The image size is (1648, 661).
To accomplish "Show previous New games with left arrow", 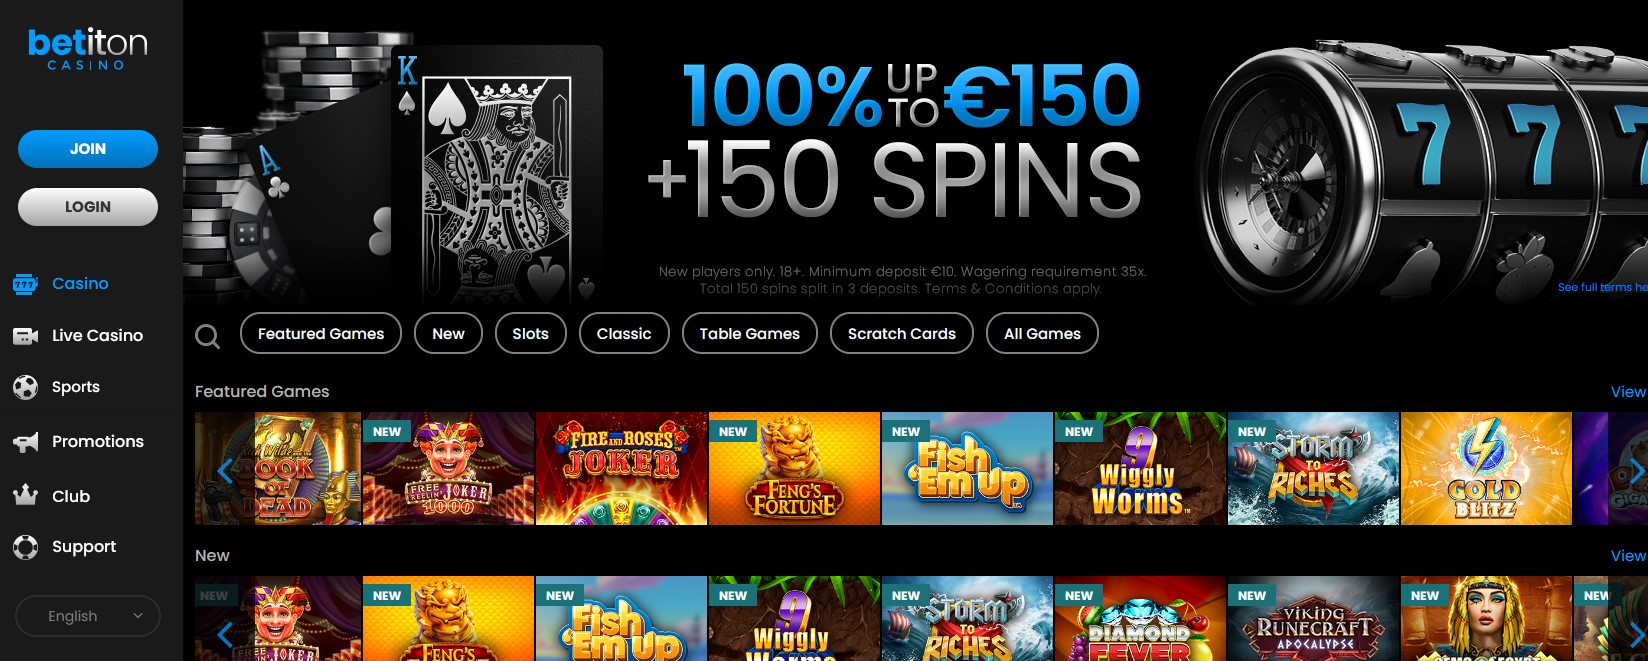I will tap(225, 633).
